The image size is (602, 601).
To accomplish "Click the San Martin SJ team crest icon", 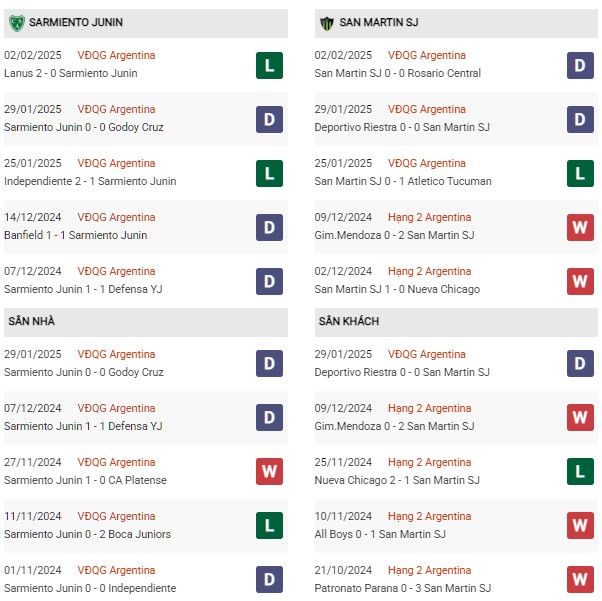I will [327, 23].
